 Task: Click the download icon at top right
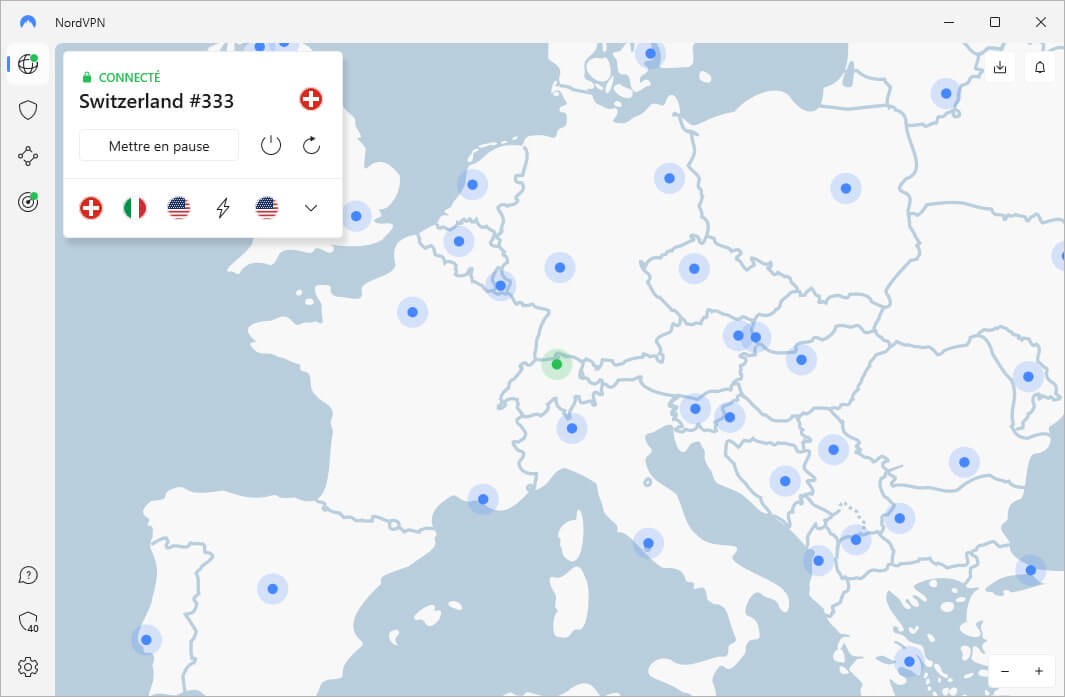(1000, 67)
